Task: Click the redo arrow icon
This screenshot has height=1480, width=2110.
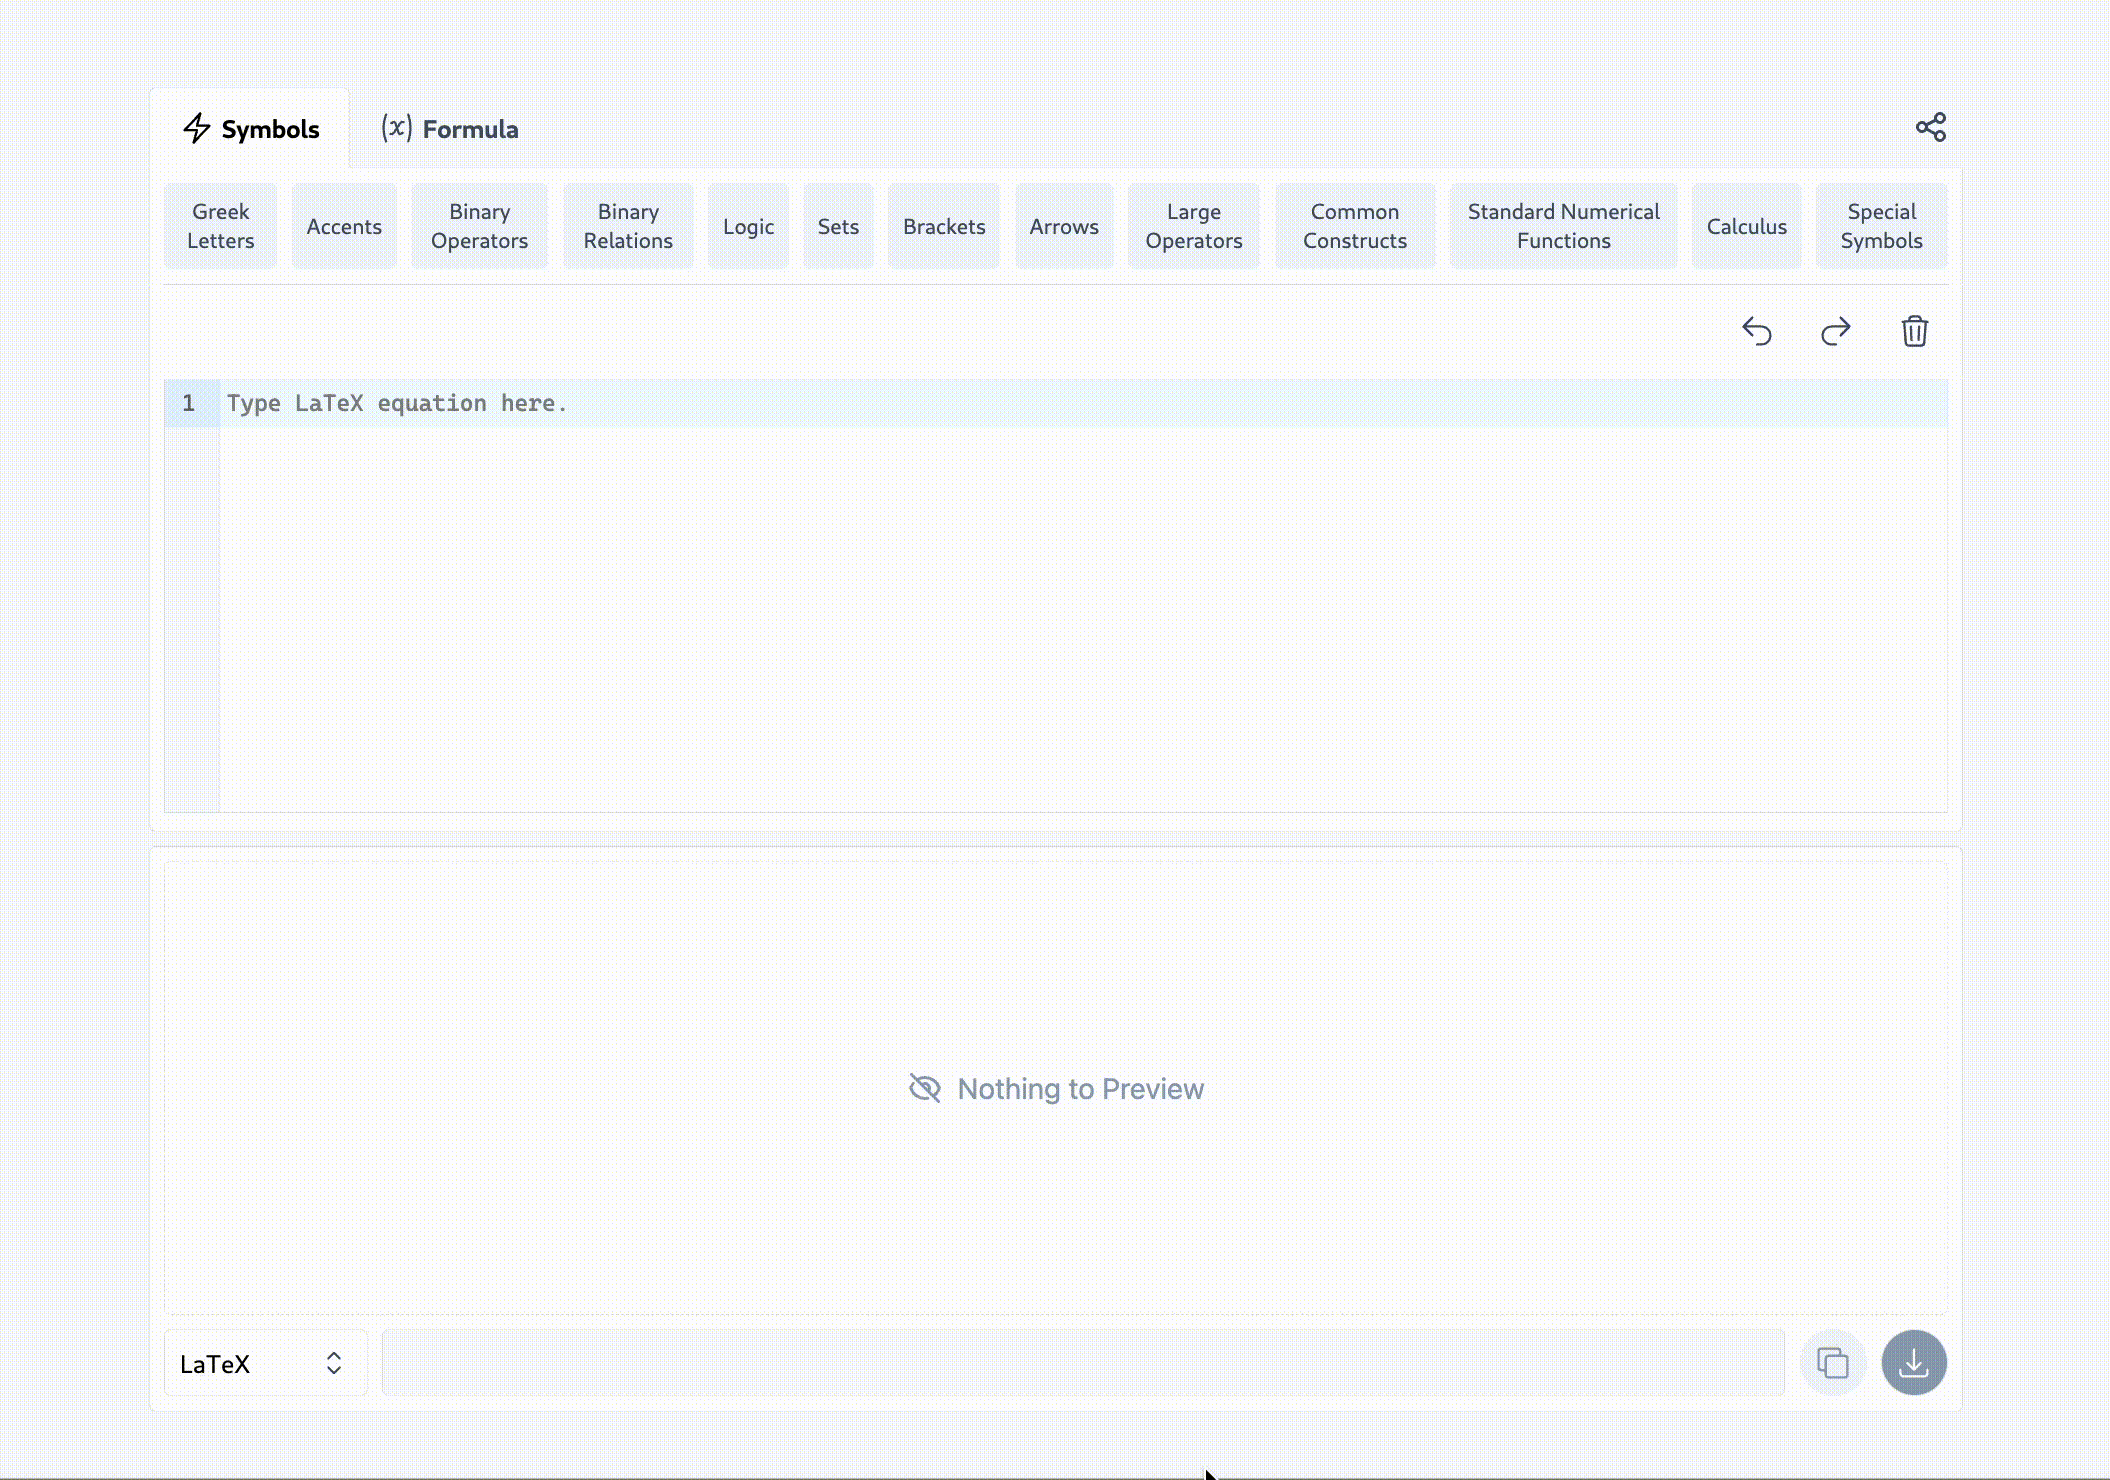Action: [1835, 331]
